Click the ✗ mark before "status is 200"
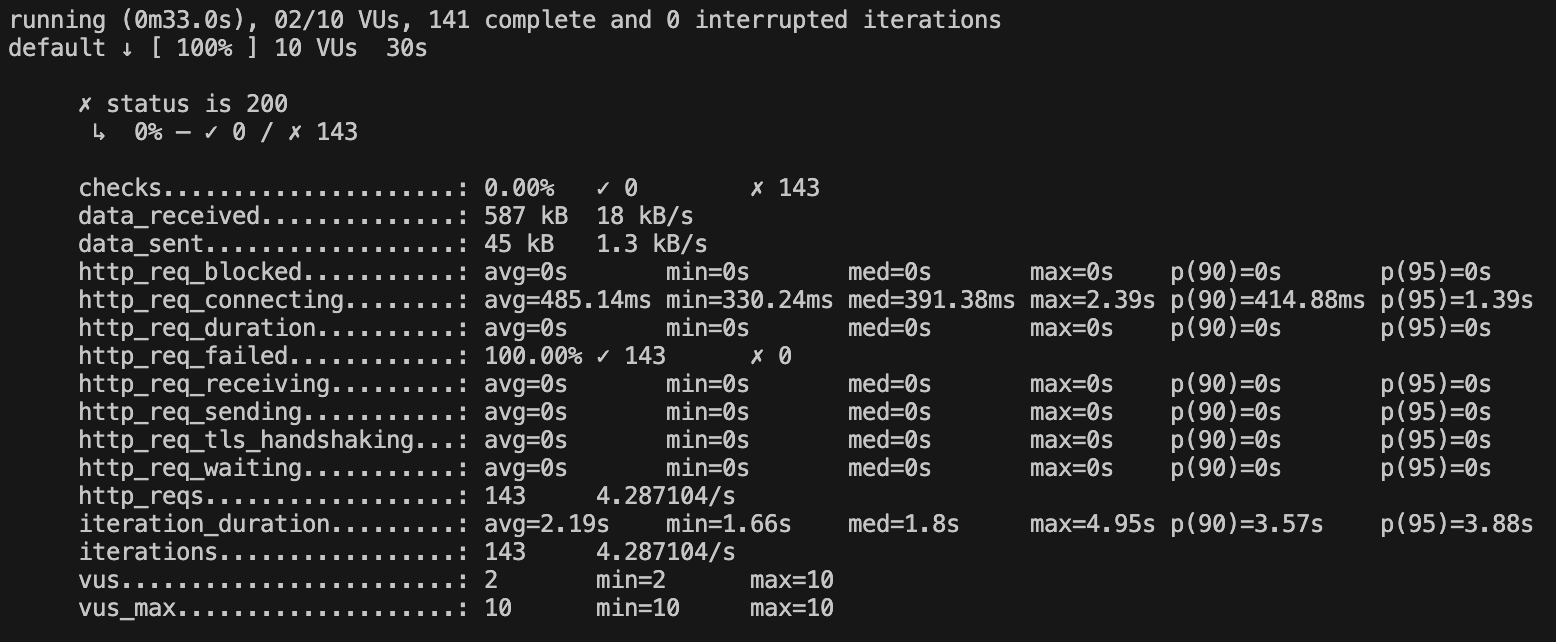 [85, 104]
